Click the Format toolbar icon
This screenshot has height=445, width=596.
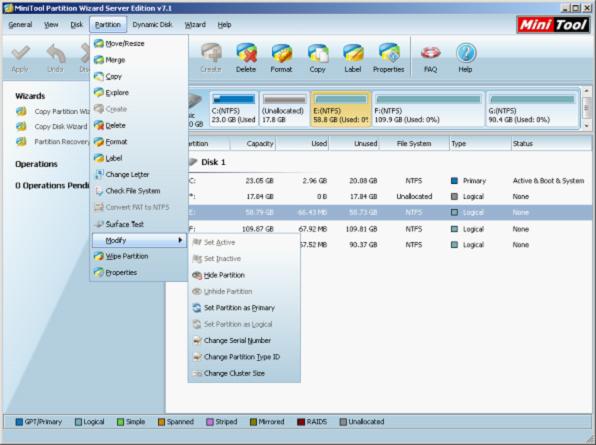point(281,58)
